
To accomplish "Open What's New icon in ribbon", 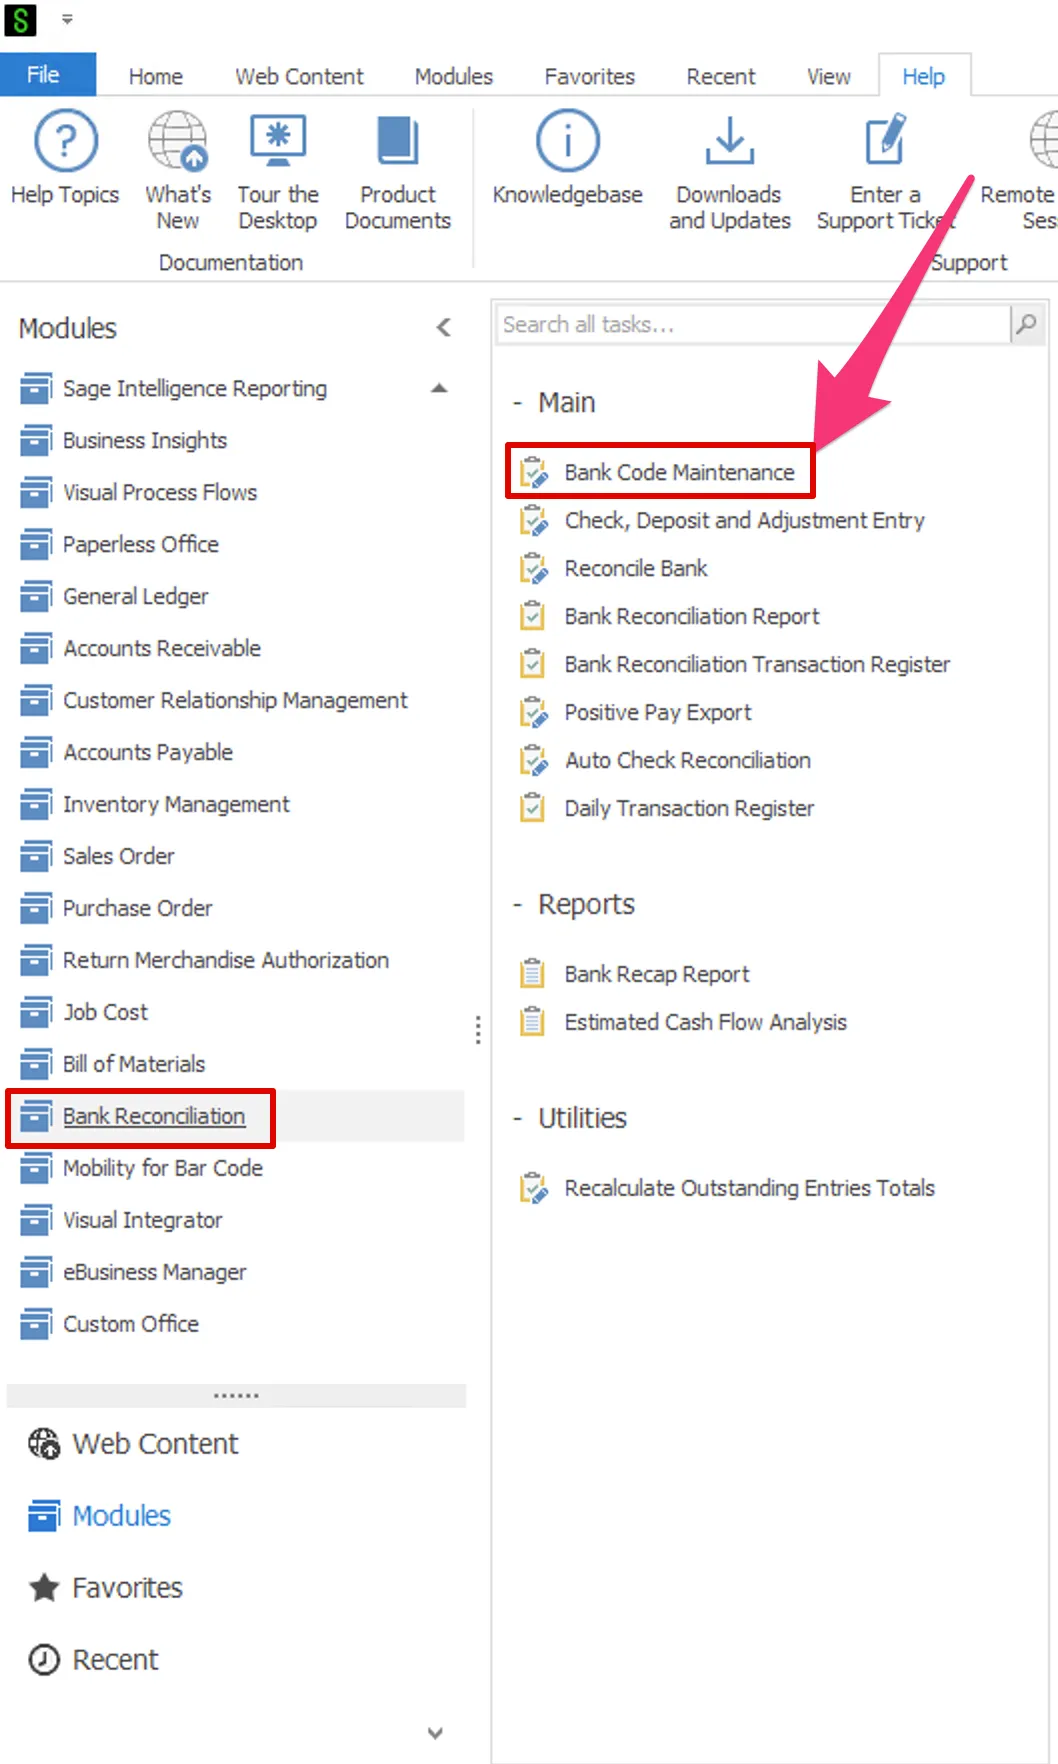I will pos(178,141).
